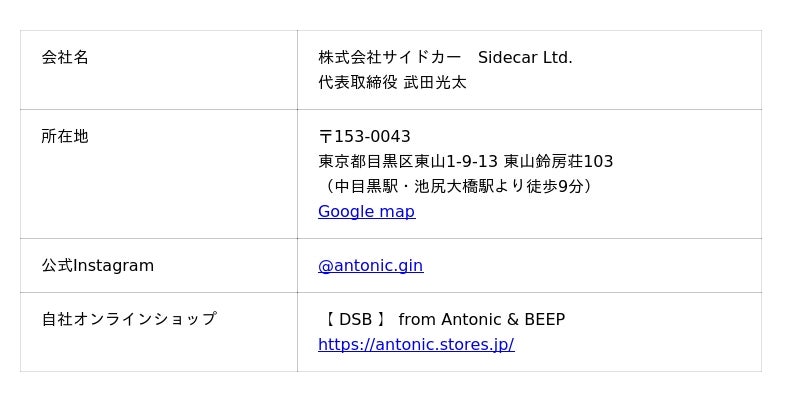Click the 【 DSB 】 shop name text
The width and height of the screenshot is (800, 402).
(x=354, y=320)
